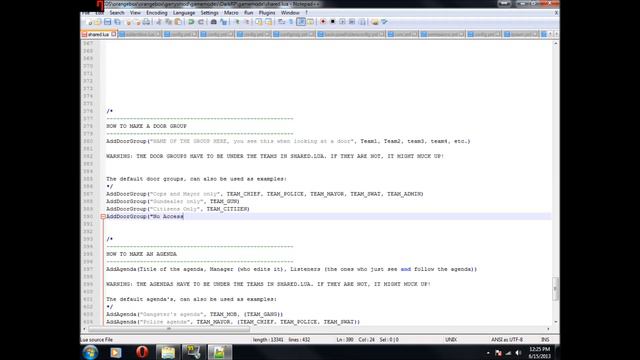This screenshot has width=640, height=360.
Task: Click the New file toolbar icon
Action: [x=90, y=22]
